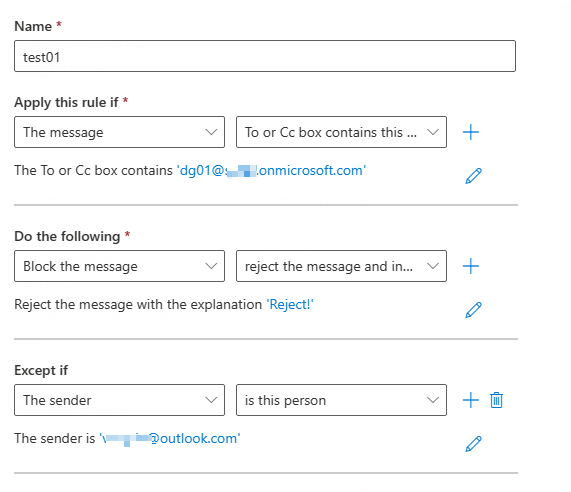
Task: Click the 'Except if' heading
Action: coord(41,370)
